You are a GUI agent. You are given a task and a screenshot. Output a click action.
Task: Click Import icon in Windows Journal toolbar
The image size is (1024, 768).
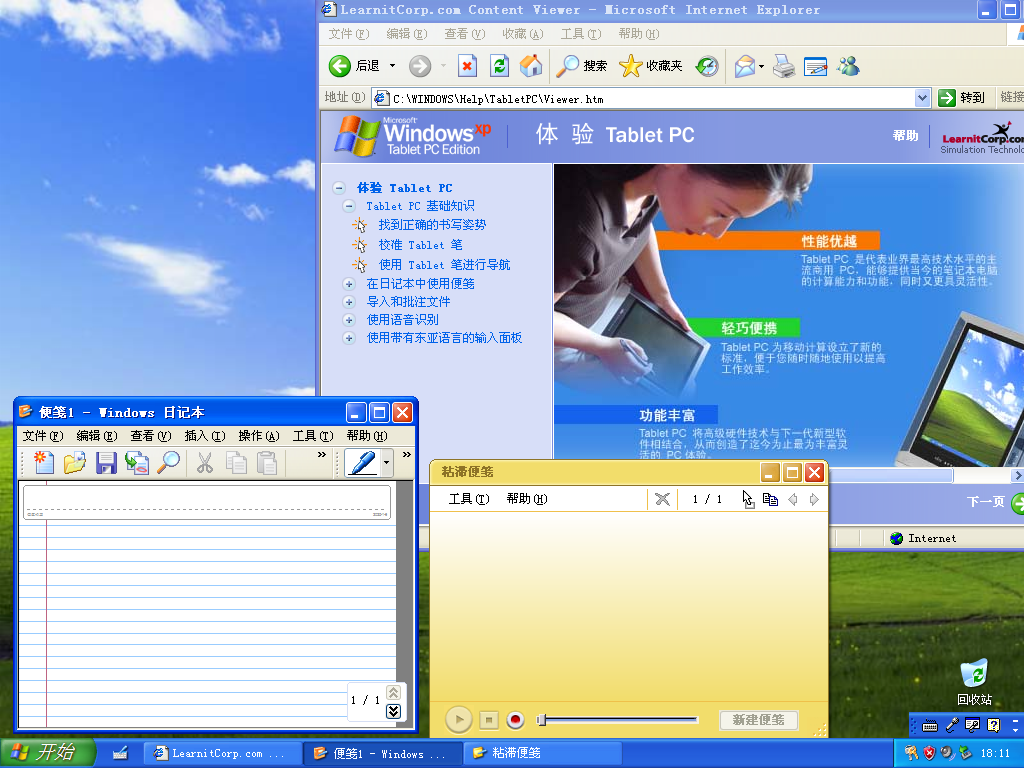point(137,462)
